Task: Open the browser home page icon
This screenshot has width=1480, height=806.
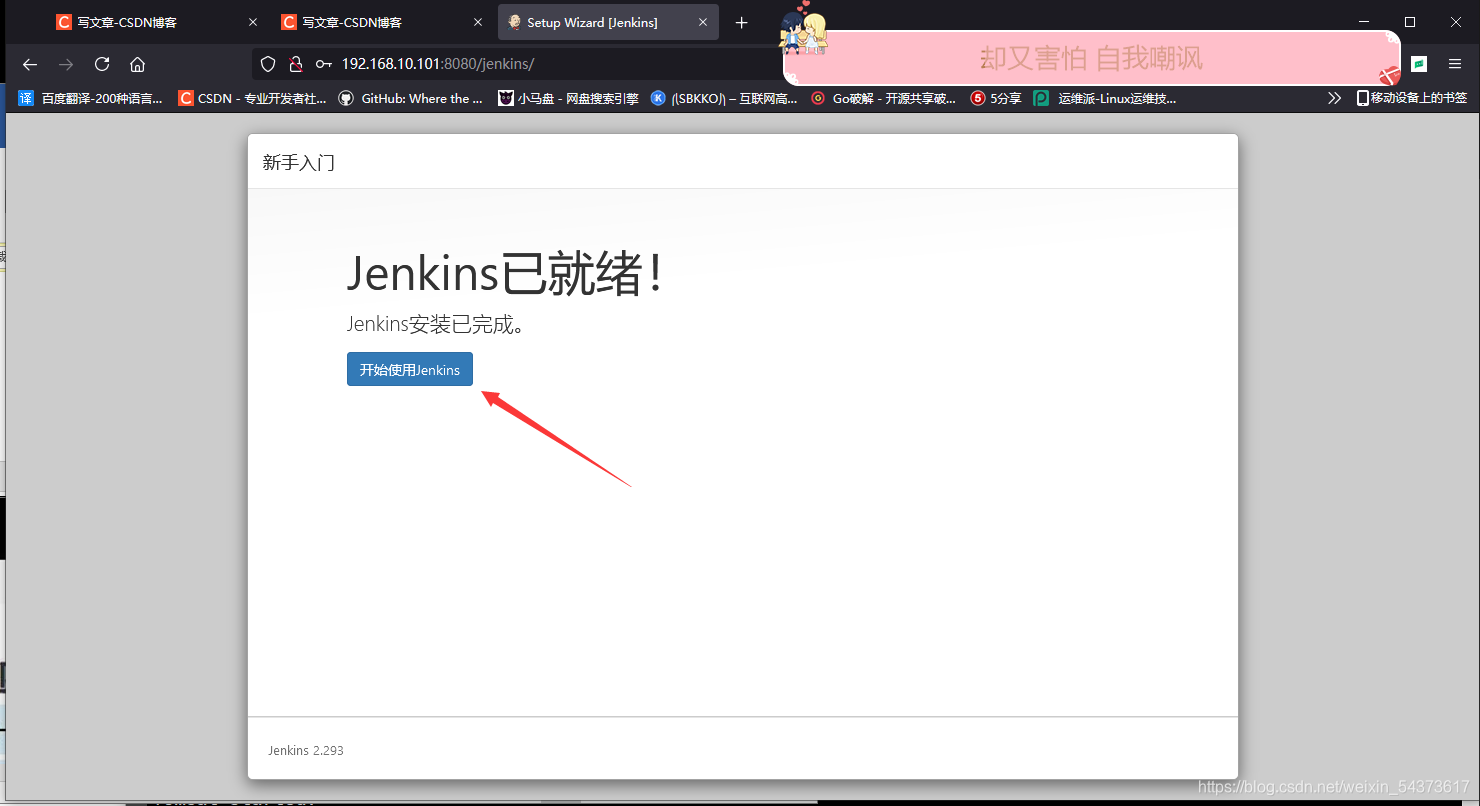Action: (138, 64)
